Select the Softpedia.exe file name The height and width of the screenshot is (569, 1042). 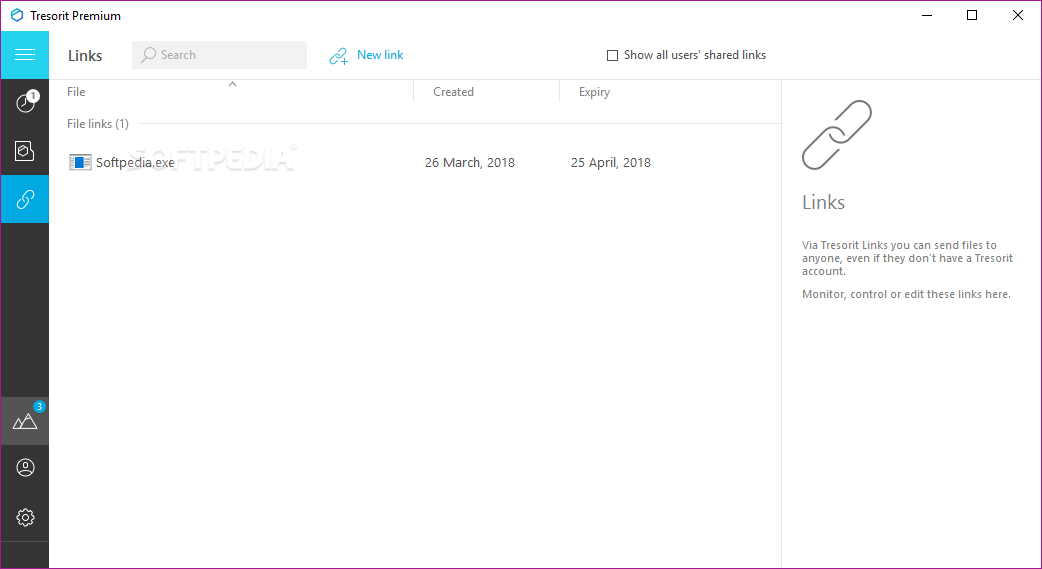[x=135, y=162]
